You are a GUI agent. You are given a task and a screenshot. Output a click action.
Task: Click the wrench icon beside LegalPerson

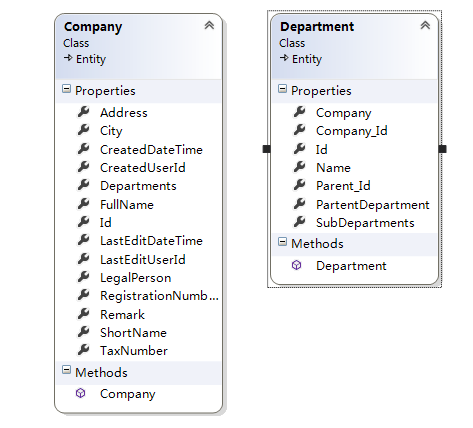pyautogui.click(x=83, y=277)
